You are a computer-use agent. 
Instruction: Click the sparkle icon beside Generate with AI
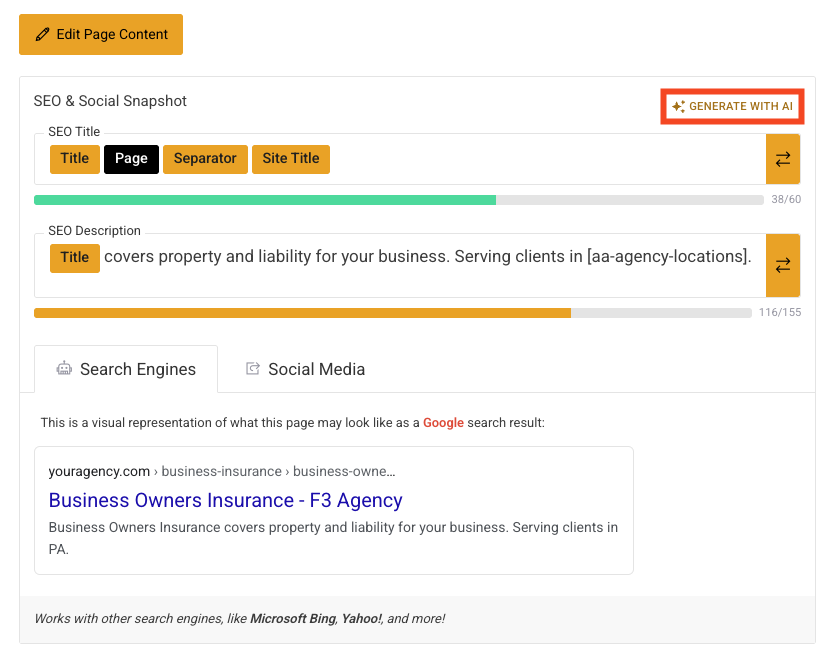click(678, 107)
